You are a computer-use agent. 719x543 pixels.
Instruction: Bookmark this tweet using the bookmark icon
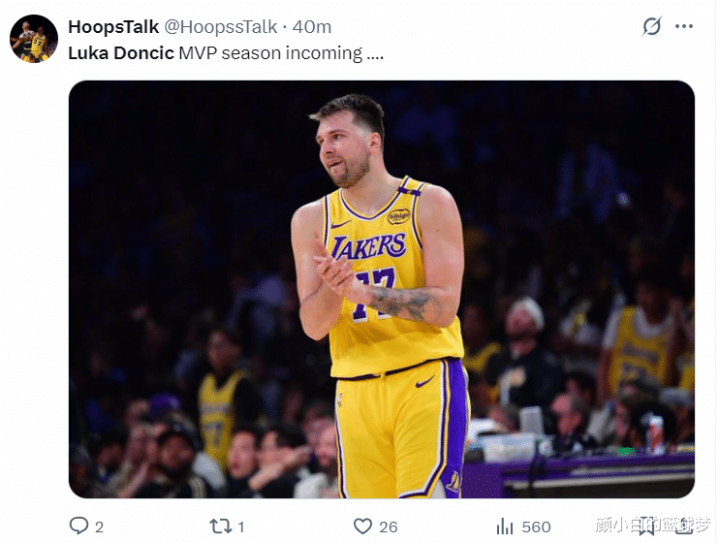647,525
